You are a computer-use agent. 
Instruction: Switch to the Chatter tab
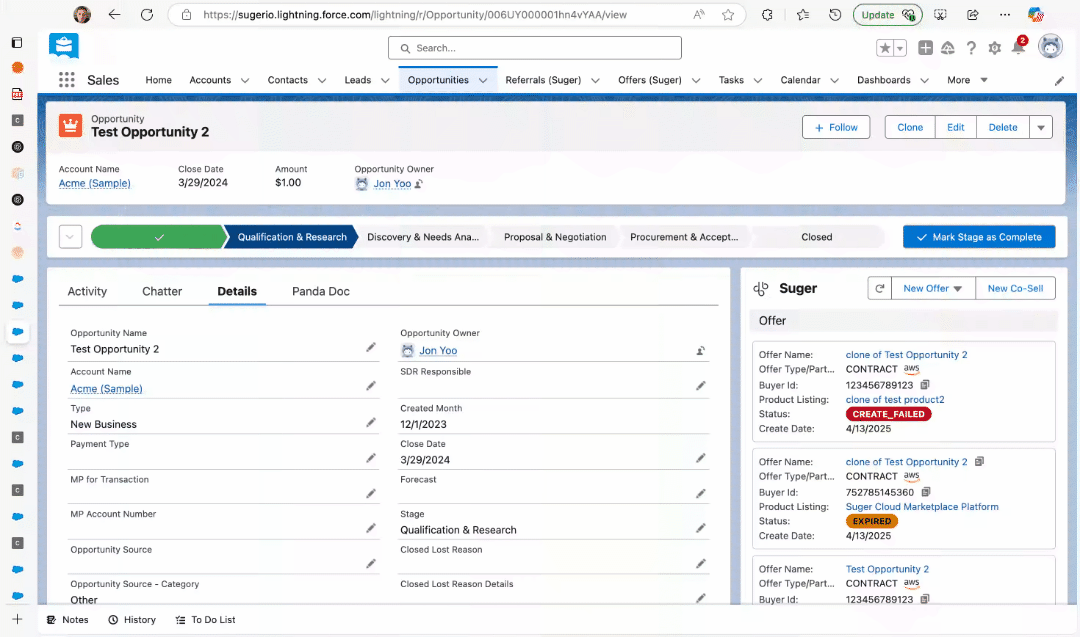[162, 291]
